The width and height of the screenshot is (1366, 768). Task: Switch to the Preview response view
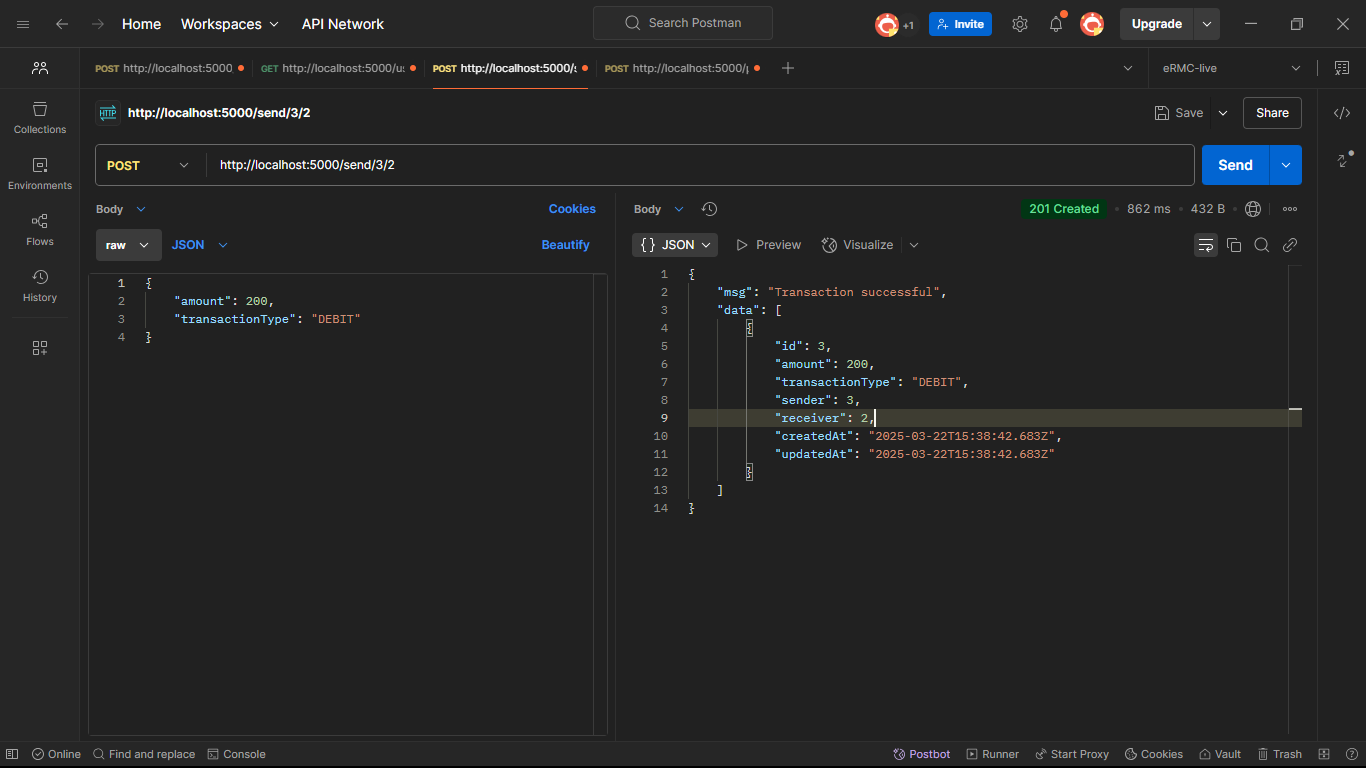(x=768, y=245)
